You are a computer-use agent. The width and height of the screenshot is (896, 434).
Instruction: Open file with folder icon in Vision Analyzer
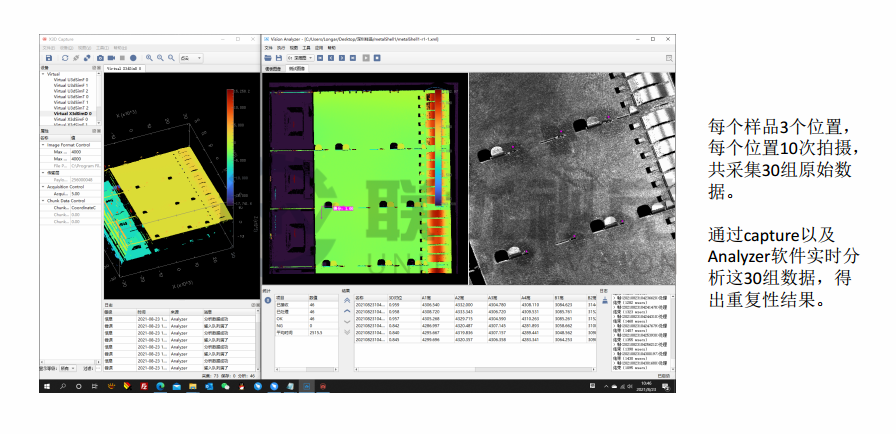coord(268,58)
